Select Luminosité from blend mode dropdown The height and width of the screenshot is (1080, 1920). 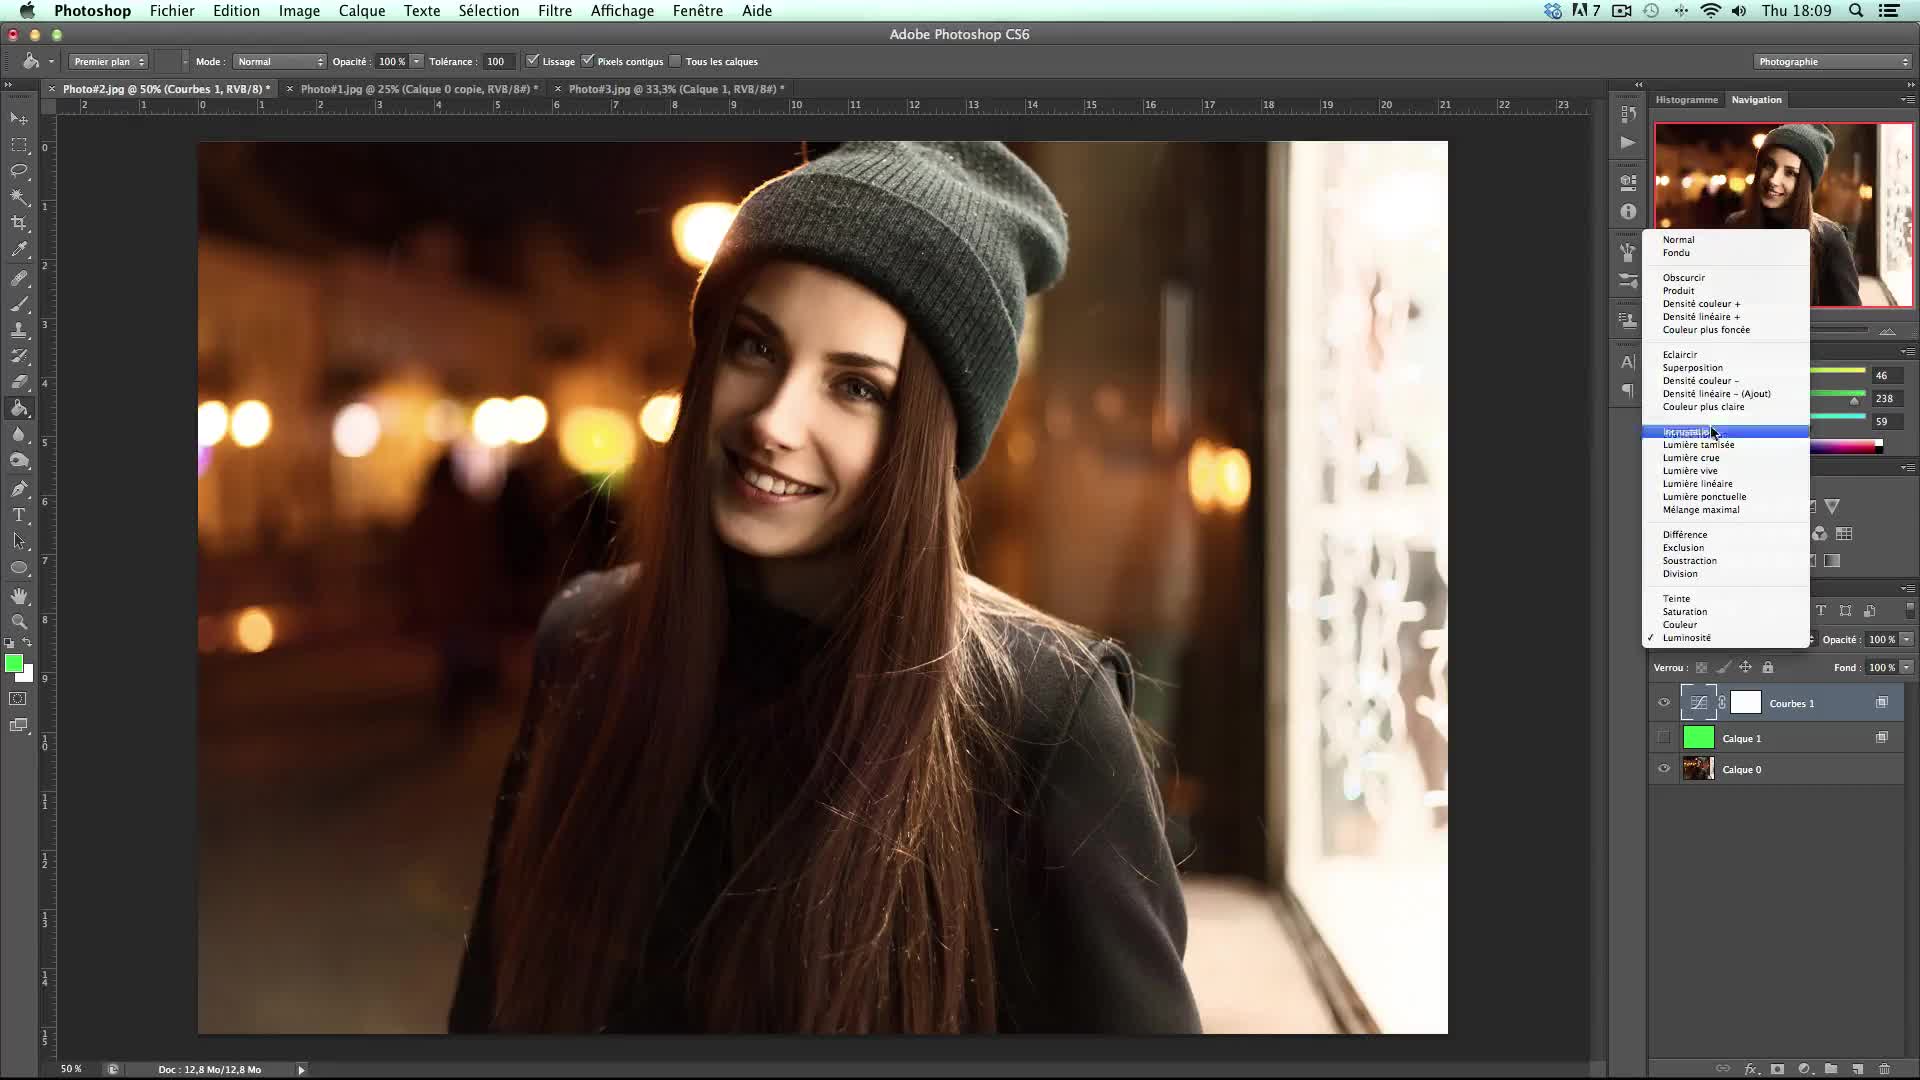pyautogui.click(x=1688, y=637)
